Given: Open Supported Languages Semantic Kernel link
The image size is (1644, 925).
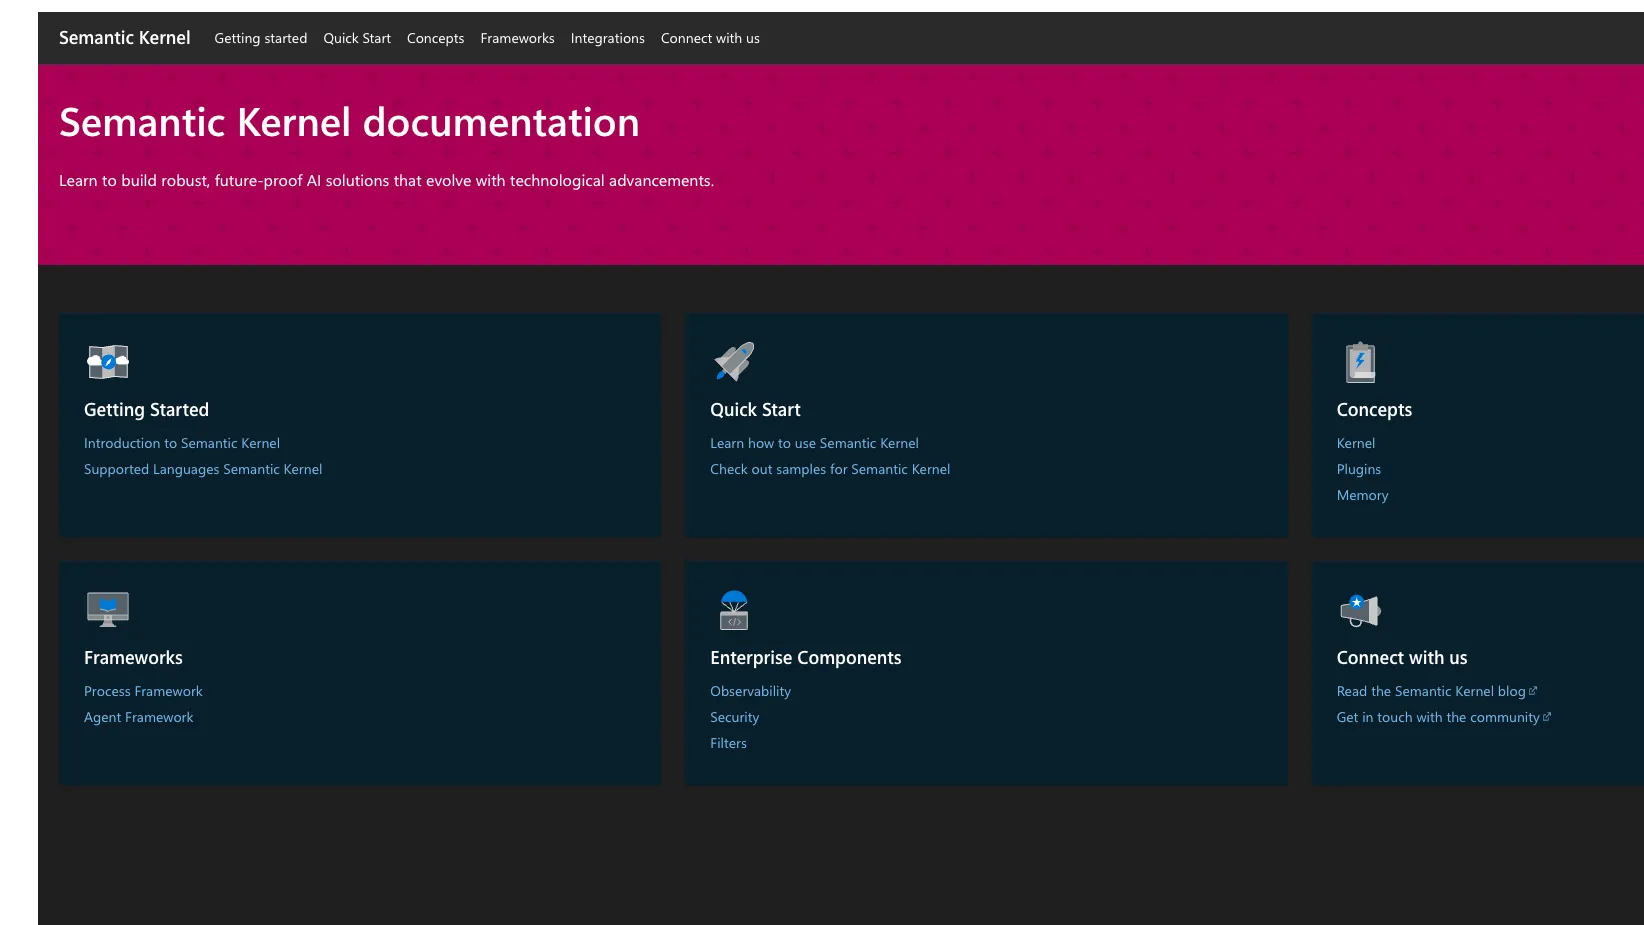Looking at the screenshot, I should click(203, 469).
